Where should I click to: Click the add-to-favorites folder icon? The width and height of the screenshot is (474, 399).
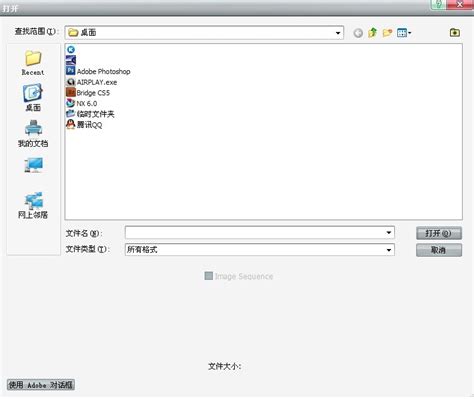click(x=455, y=32)
